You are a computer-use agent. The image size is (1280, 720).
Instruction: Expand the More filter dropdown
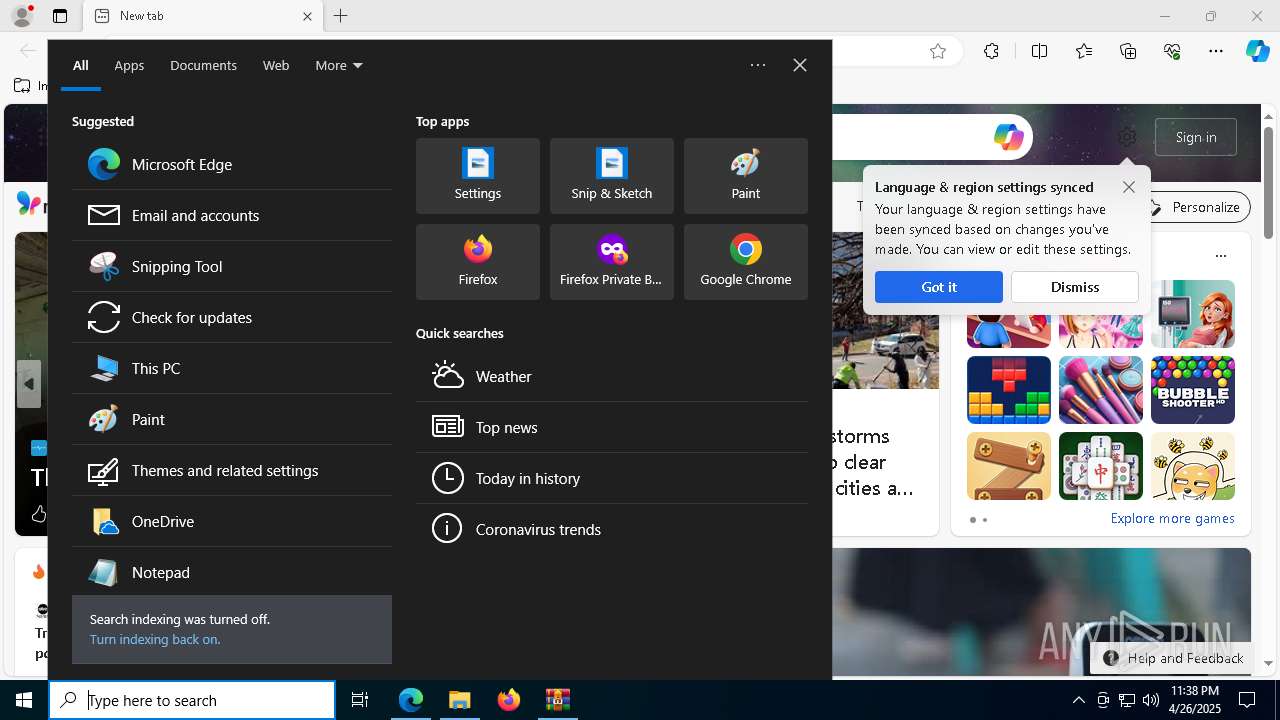pyautogui.click(x=339, y=65)
